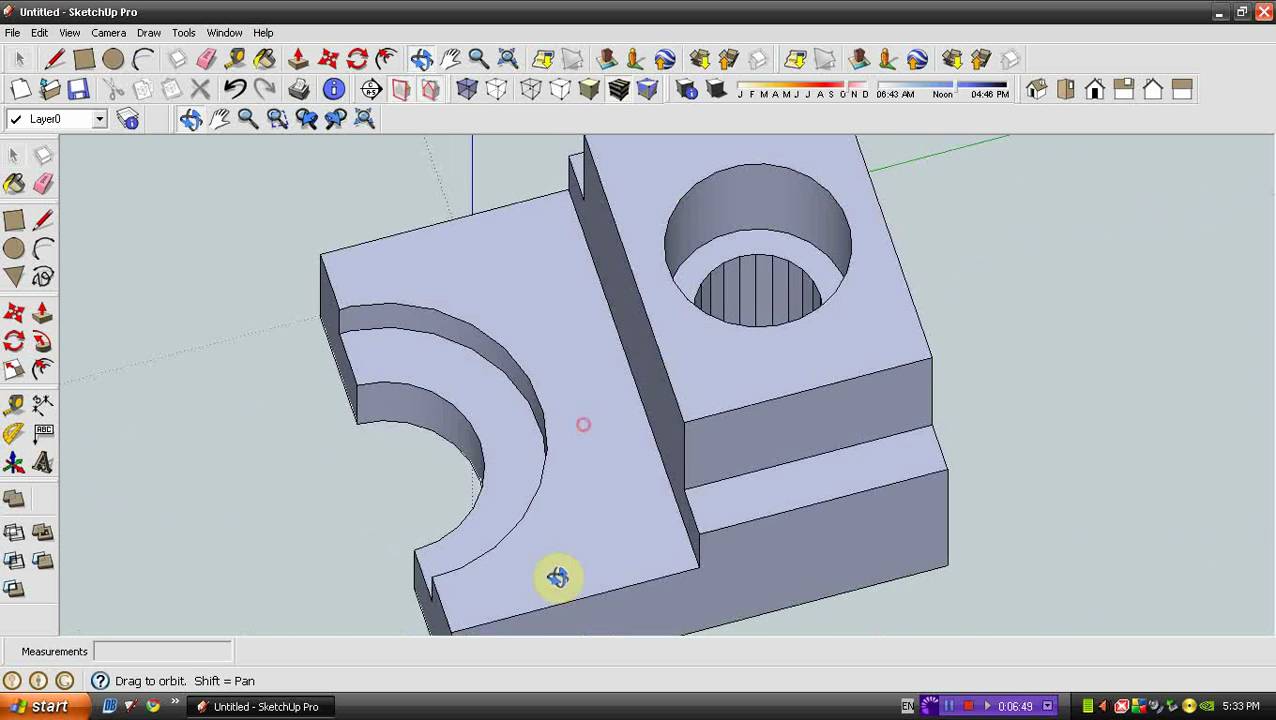Toggle Show/Hide Shadows
The height and width of the screenshot is (720, 1276).
(x=716, y=90)
